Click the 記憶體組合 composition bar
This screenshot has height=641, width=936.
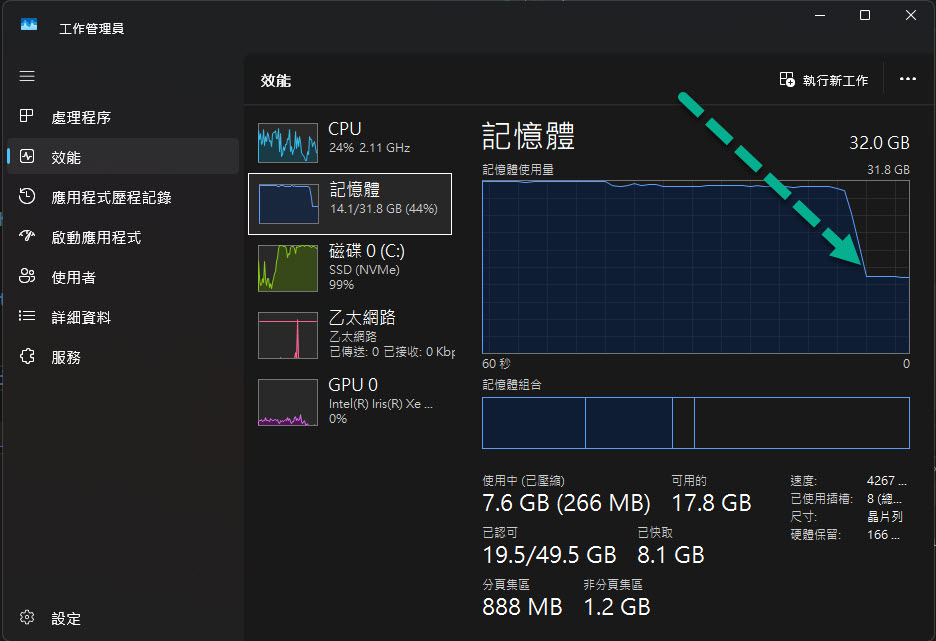click(x=696, y=422)
